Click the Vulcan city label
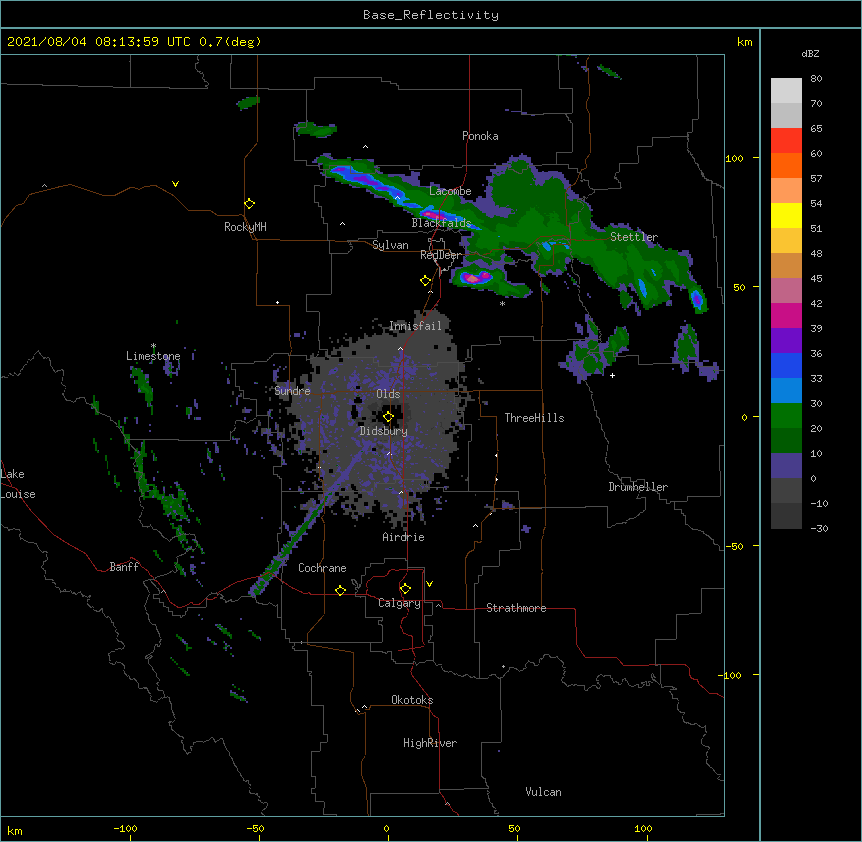This screenshot has width=862, height=842. click(543, 792)
